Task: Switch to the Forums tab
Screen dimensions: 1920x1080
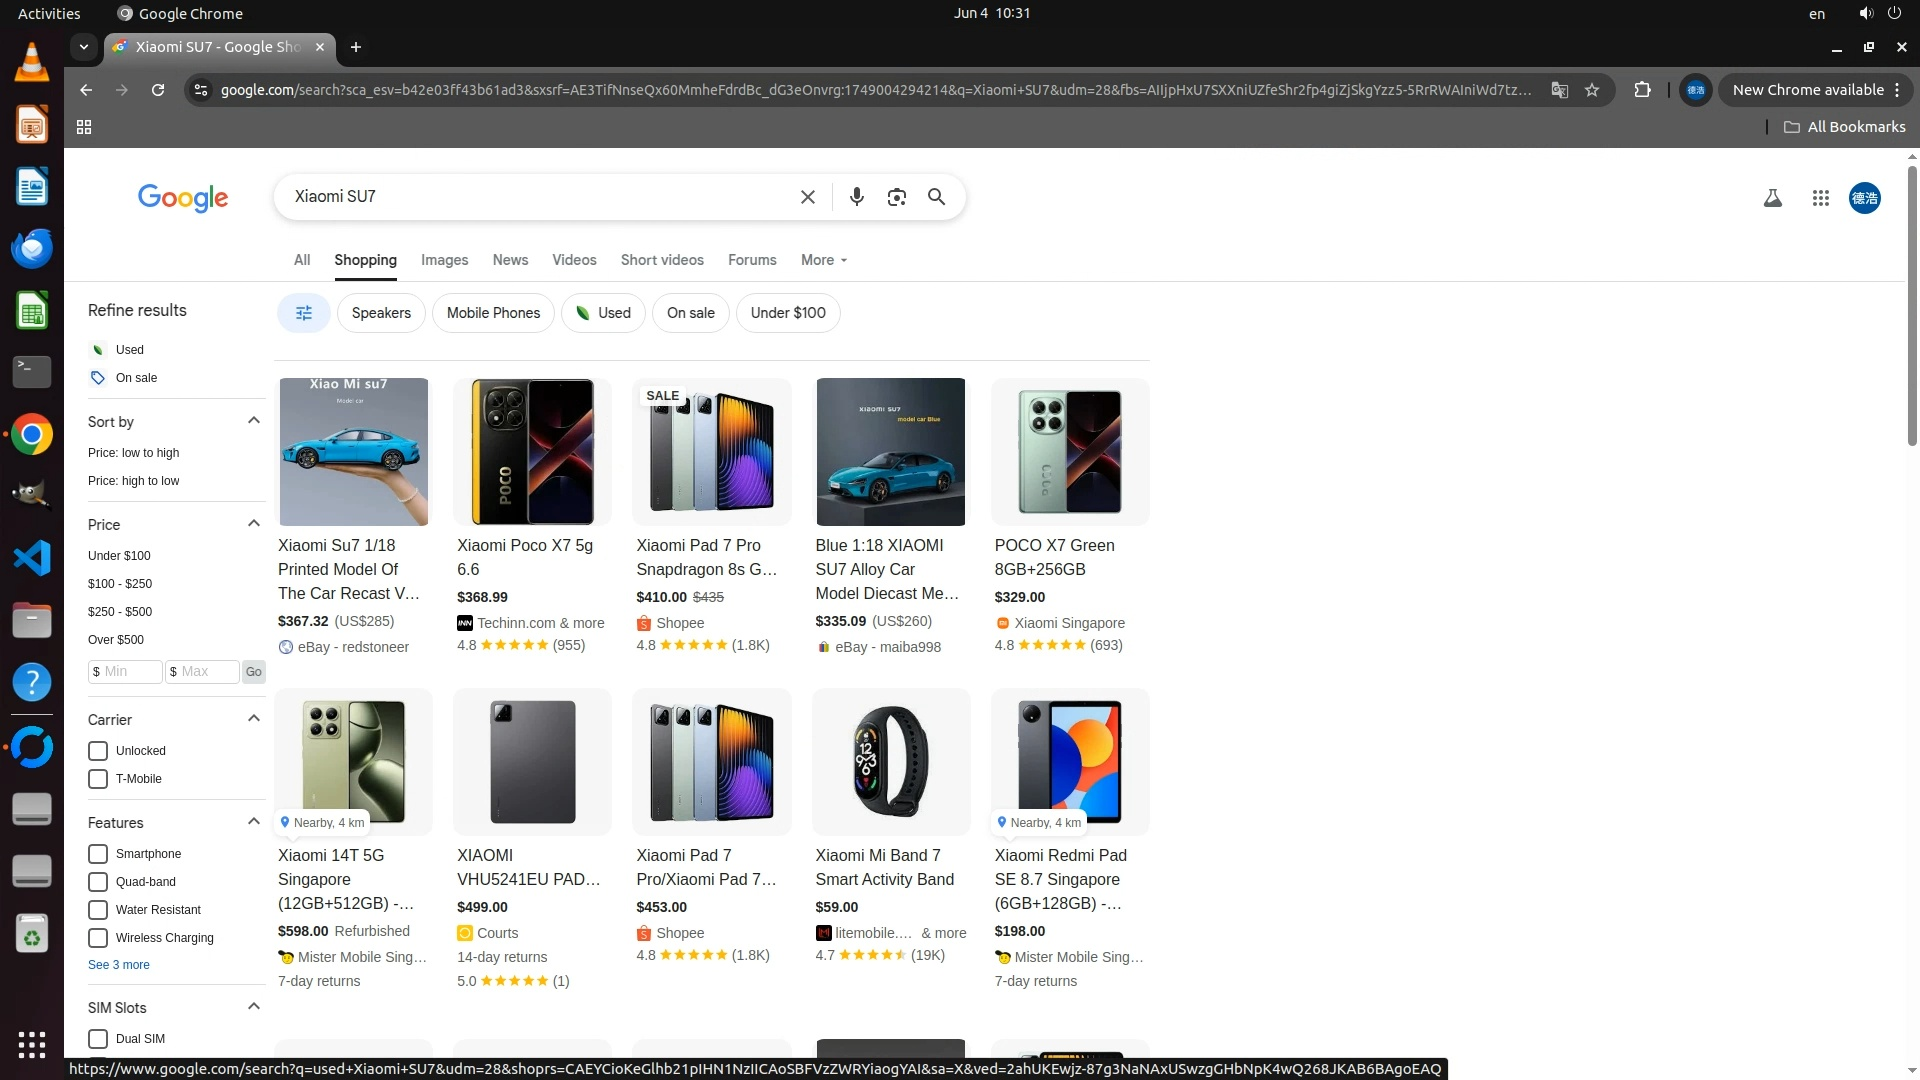Action: (751, 260)
